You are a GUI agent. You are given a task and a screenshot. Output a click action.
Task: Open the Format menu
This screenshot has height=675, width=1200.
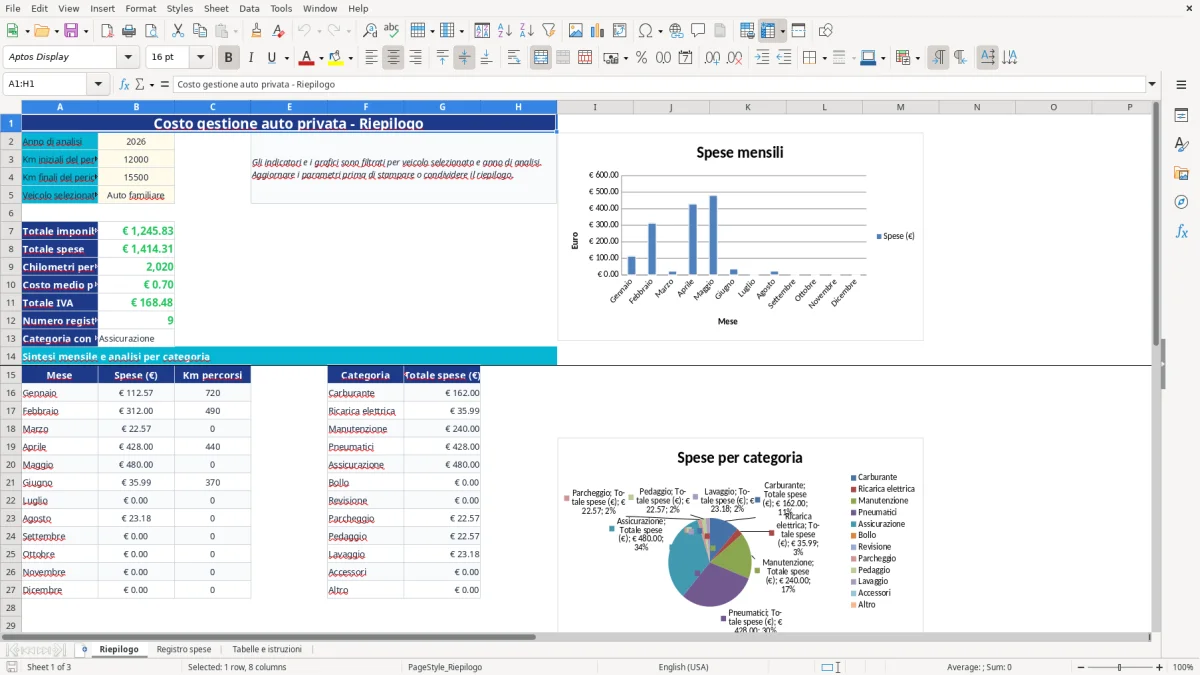pyautogui.click(x=140, y=8)
